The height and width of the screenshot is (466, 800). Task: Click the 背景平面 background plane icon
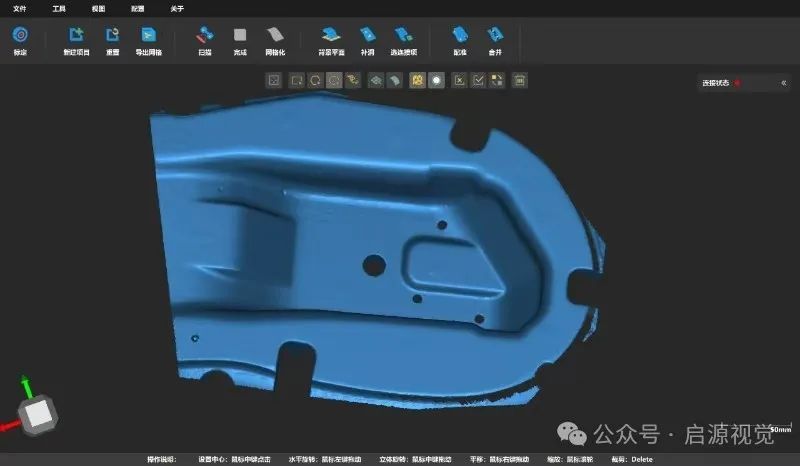coord(332,37)
